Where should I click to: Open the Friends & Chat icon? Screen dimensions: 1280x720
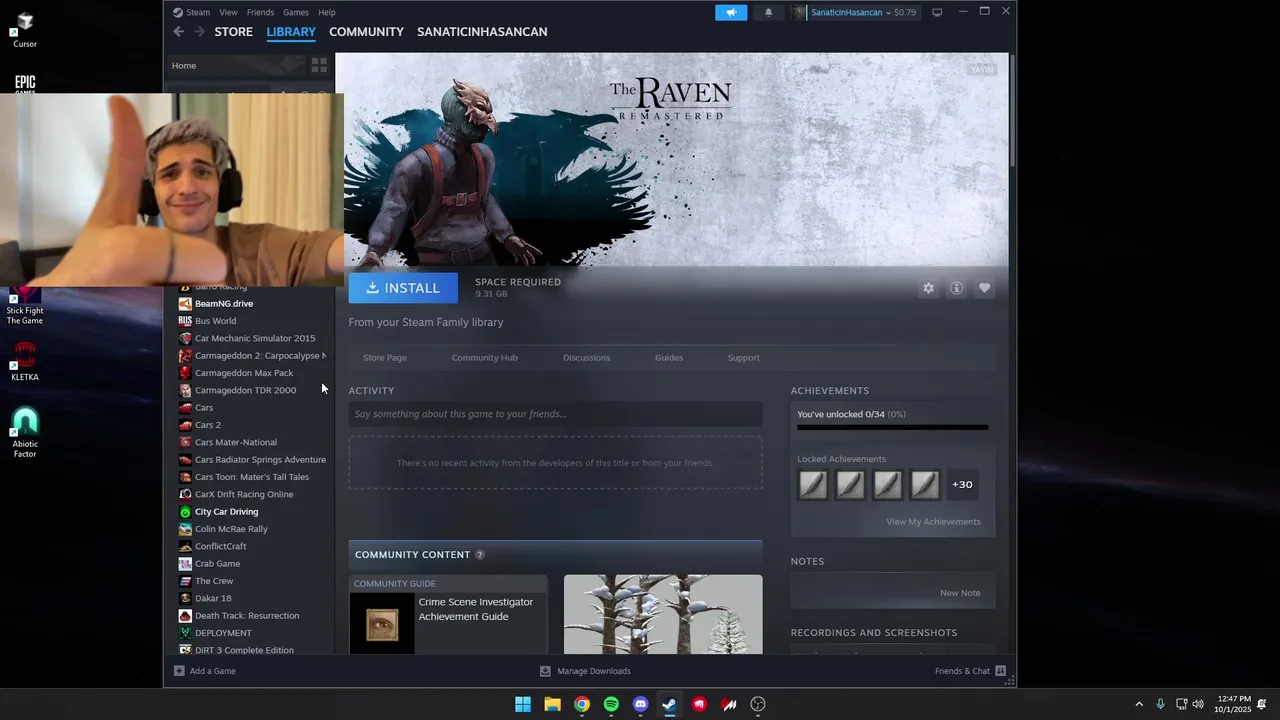pyautogui.click(x=1000, y=671)
